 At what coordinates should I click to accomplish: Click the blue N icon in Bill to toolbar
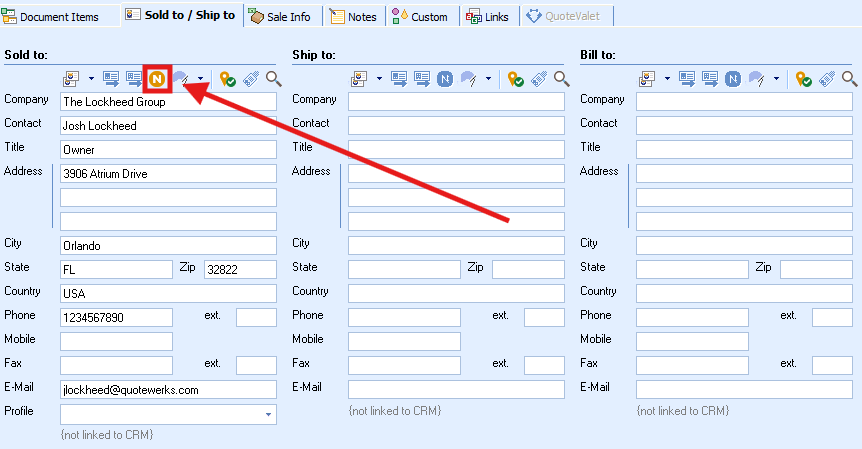(733, 79)
